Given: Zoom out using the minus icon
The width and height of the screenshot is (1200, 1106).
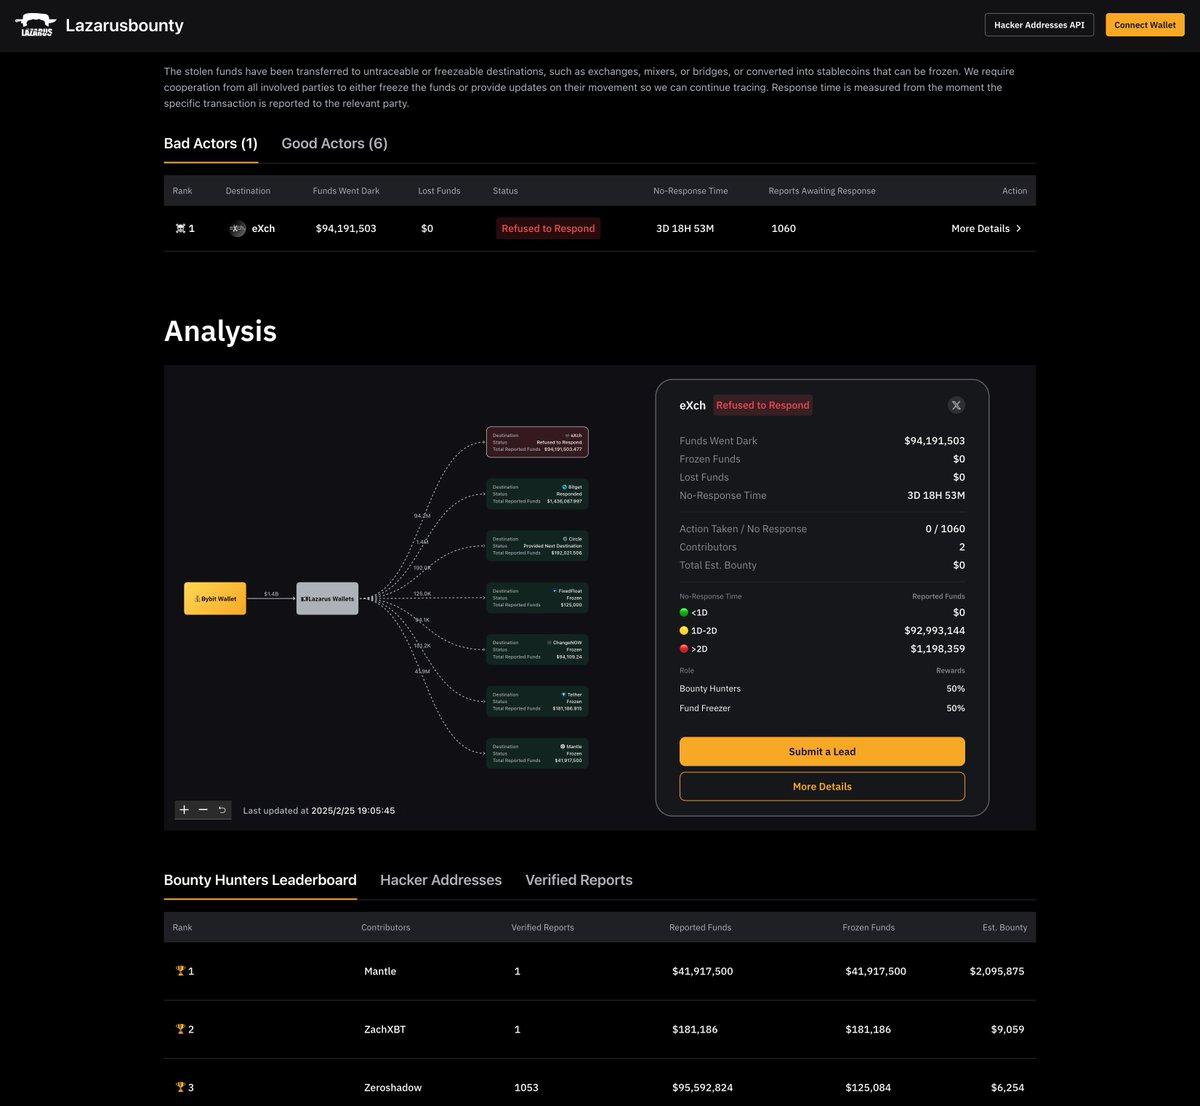Looking at the screenshot, I should coord(202,810).
